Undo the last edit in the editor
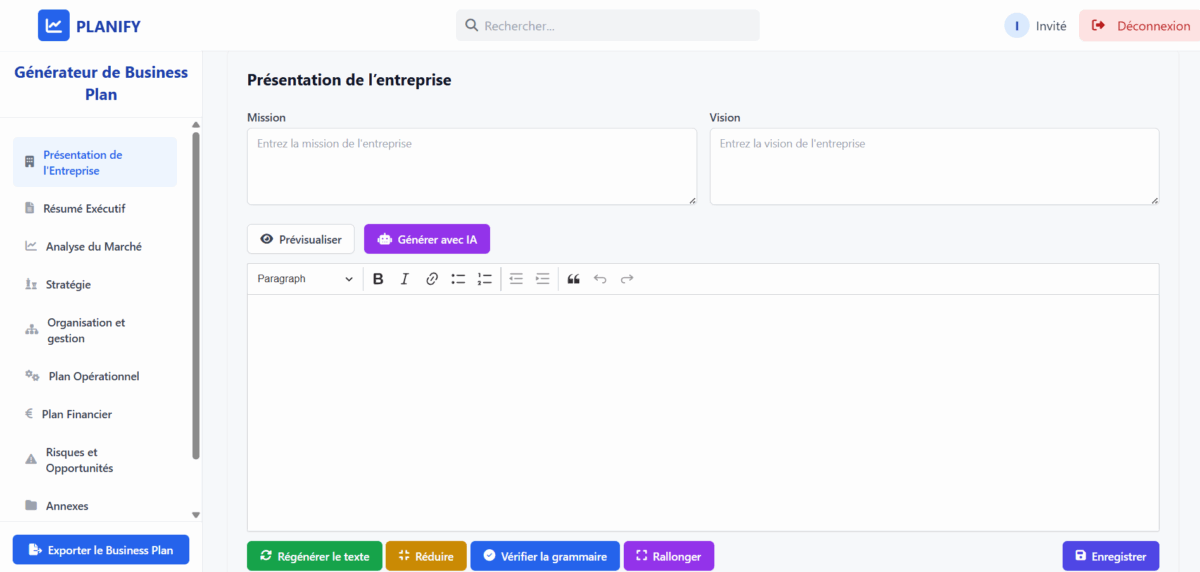Image resolution: width=1200 pixels, height=572 pixels. [600, 279]
